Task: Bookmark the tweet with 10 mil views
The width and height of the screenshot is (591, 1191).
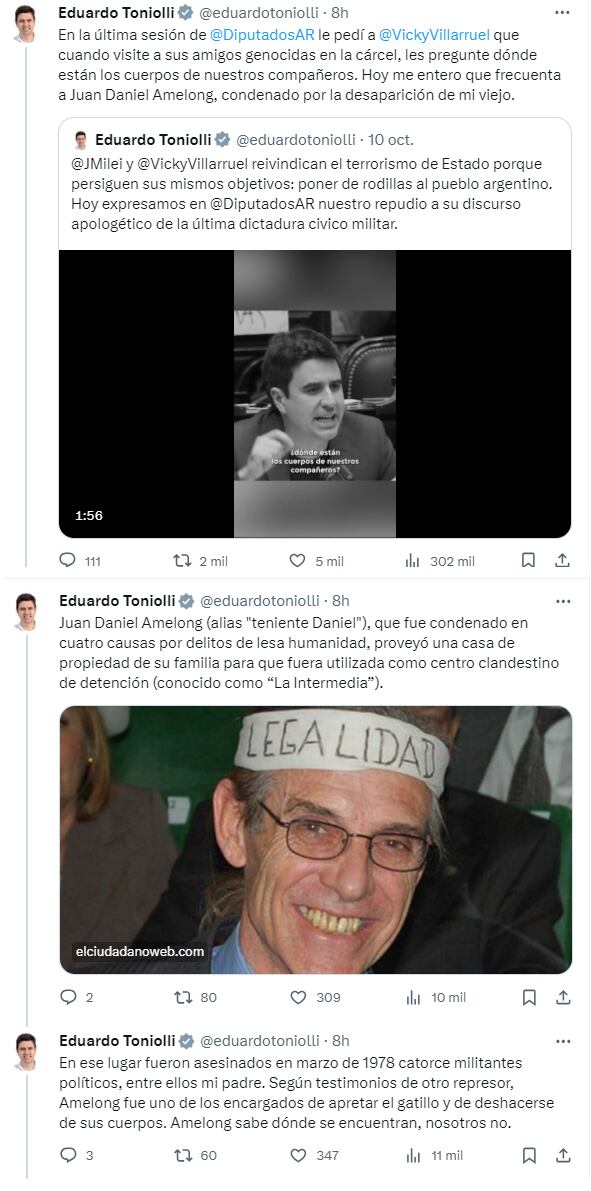Action: (529, 997)
